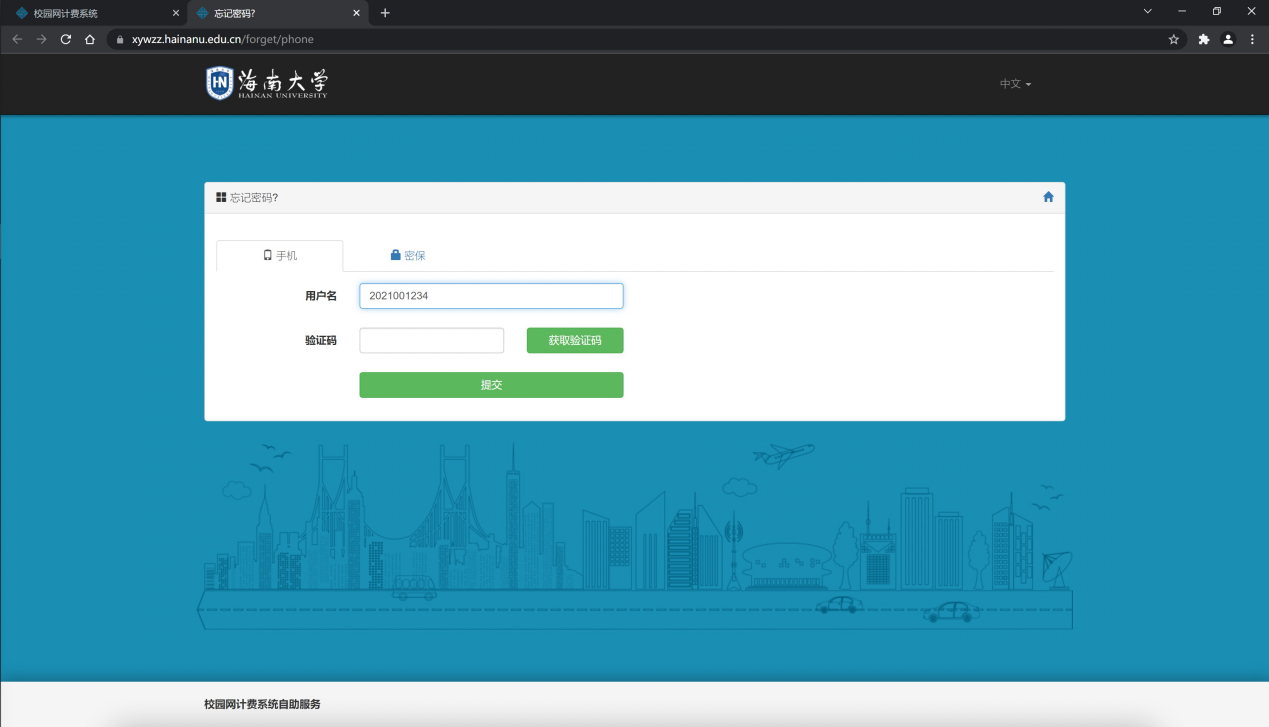Open the 中文 language dropdown

pos(1015,84)
